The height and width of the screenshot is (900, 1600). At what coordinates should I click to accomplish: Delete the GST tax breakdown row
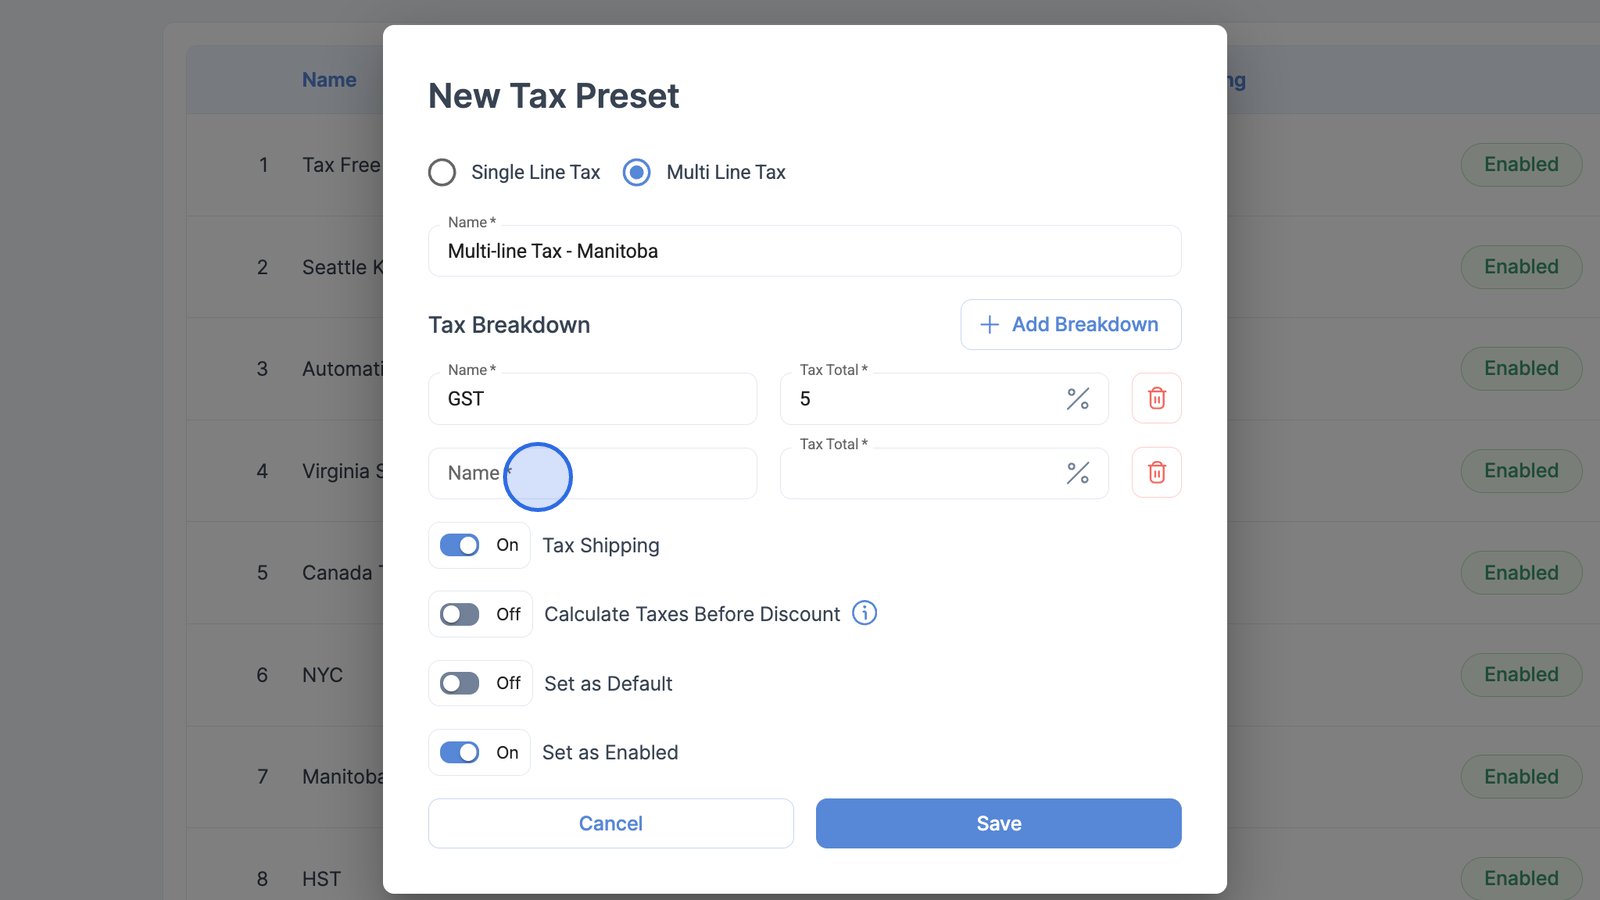click(x=1156, y=398)
